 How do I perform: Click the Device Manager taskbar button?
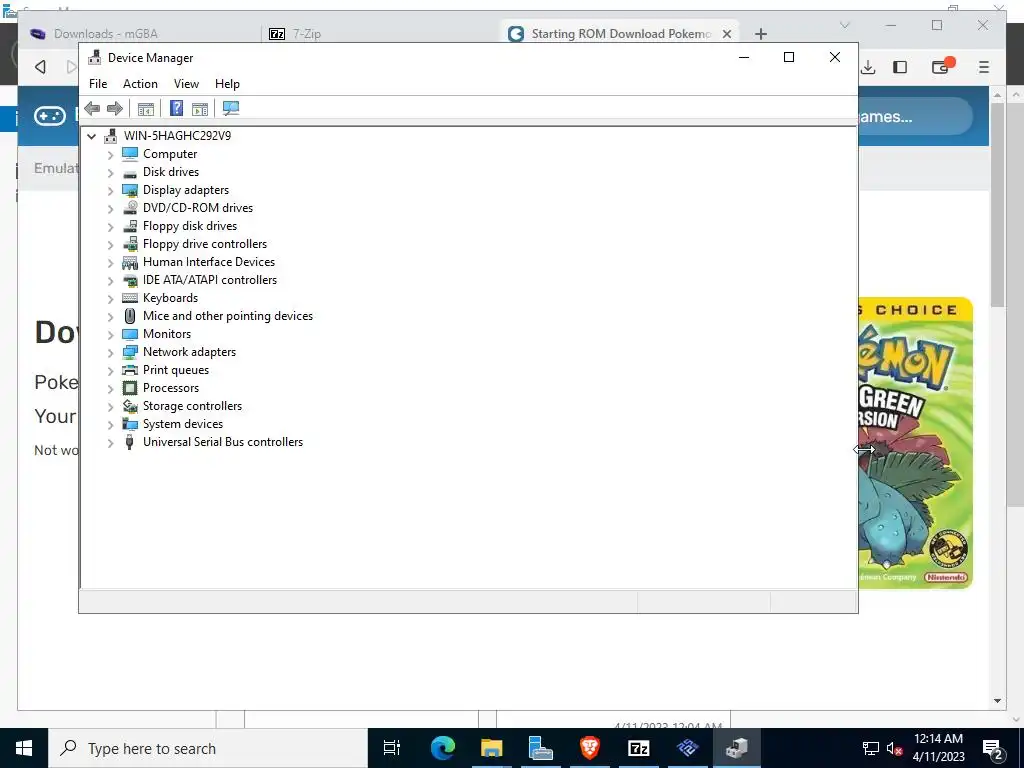(x=737, y=748)
